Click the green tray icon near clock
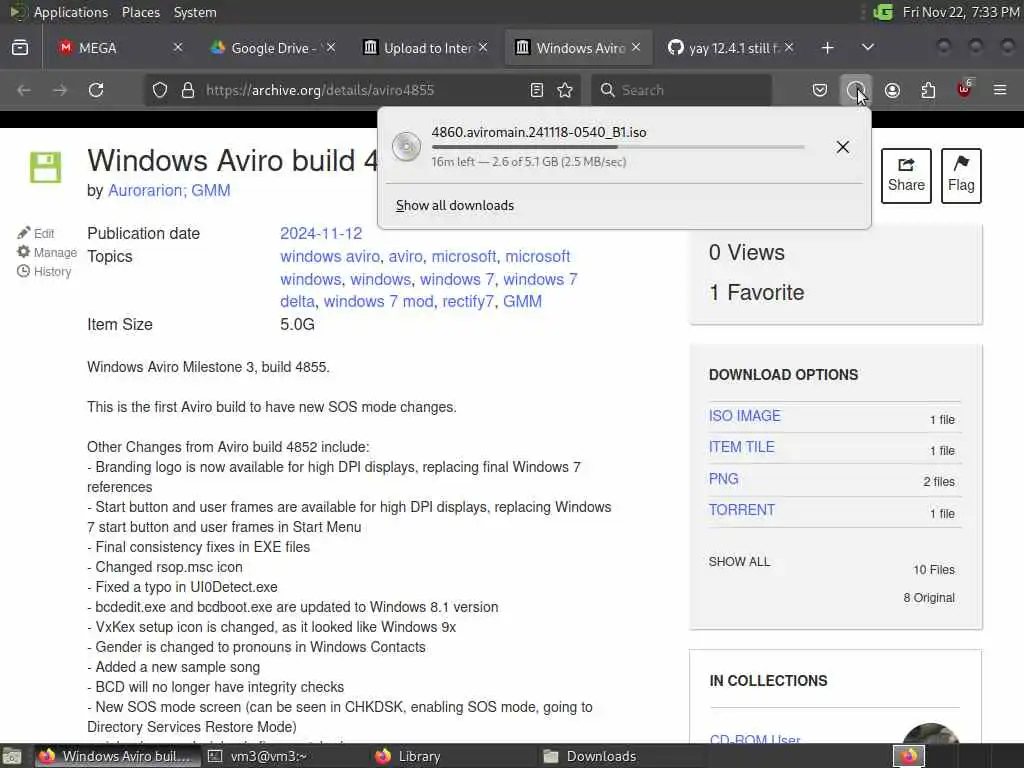The width and height of the screenshot is (1024, 768). pos(883,12)
